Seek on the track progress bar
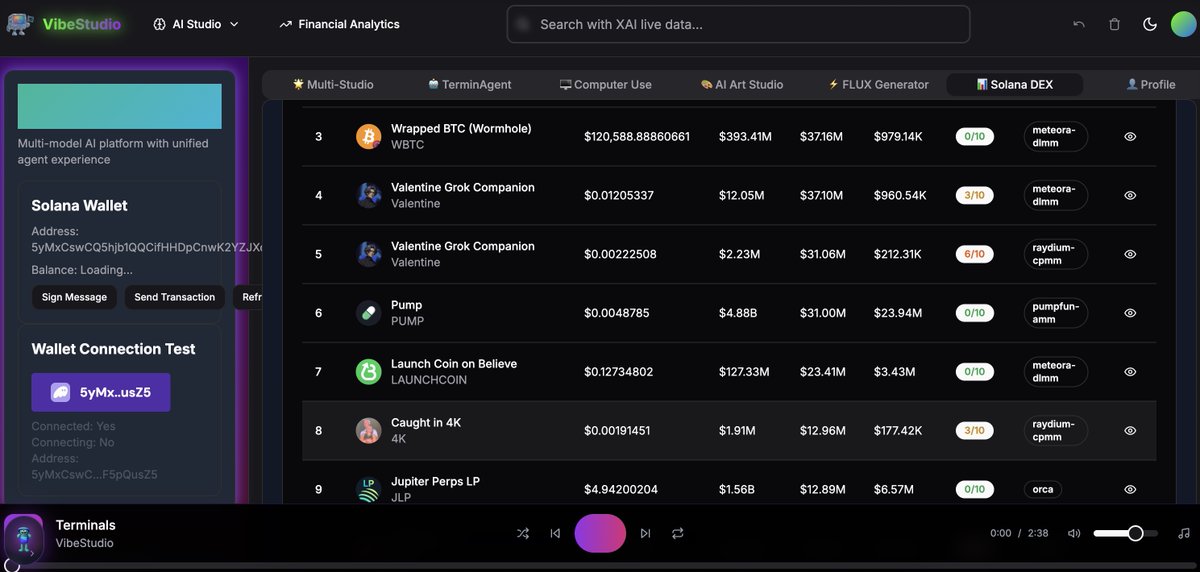This screenshot has height=572, width=1200. (600, 566)
